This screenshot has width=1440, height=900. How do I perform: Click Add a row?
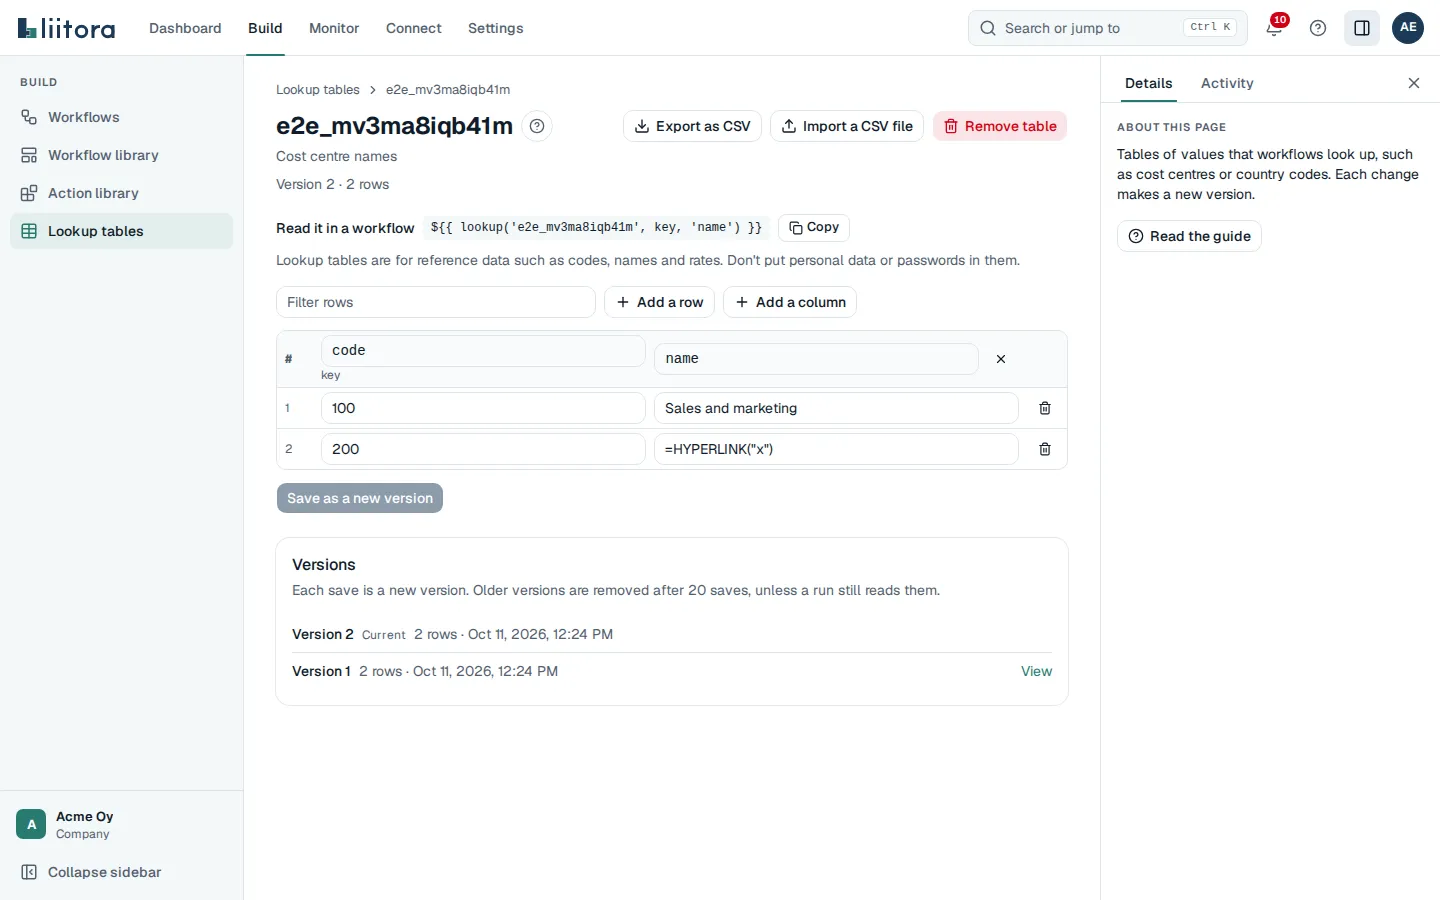click(x=659, y=302)
